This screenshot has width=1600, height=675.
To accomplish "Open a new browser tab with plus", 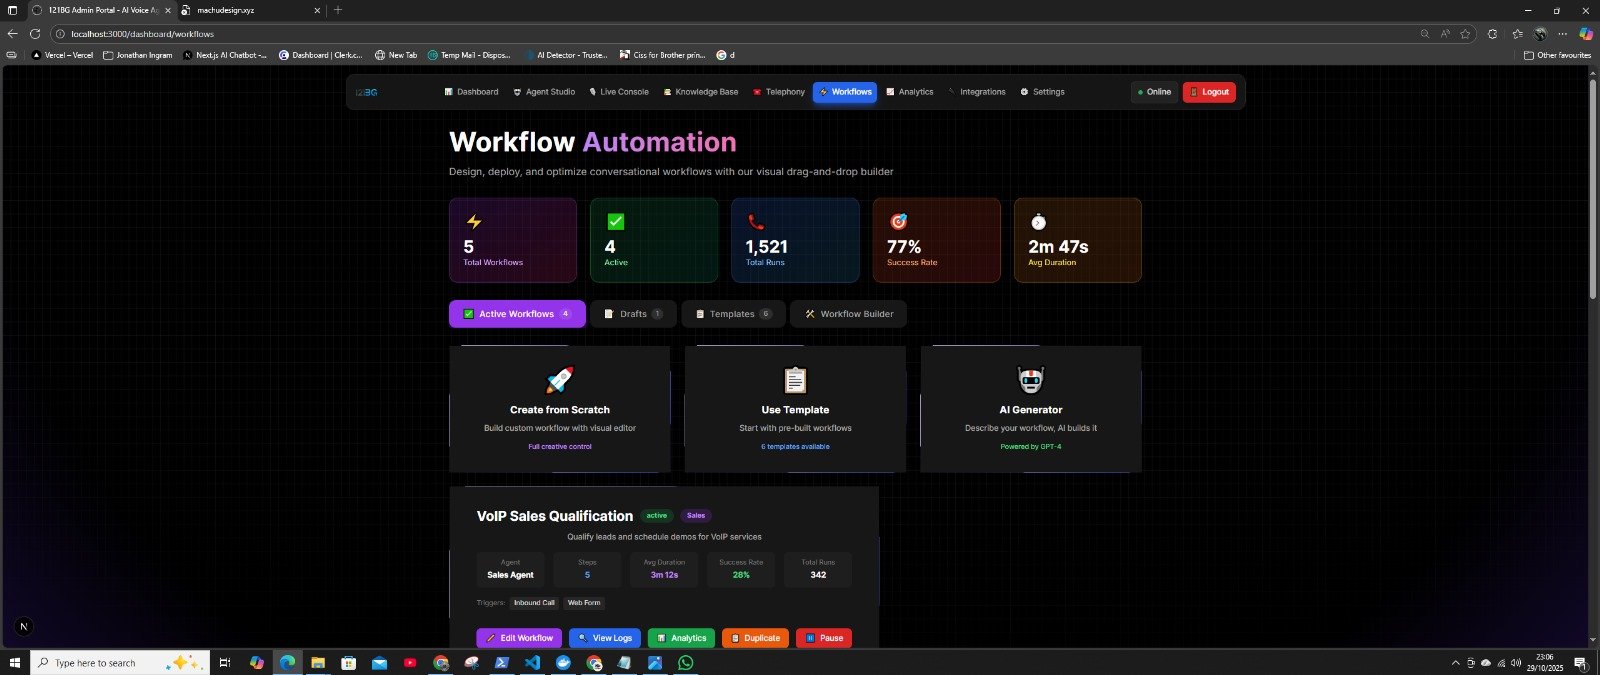I will pyautogui.click(x=338, y=10).
